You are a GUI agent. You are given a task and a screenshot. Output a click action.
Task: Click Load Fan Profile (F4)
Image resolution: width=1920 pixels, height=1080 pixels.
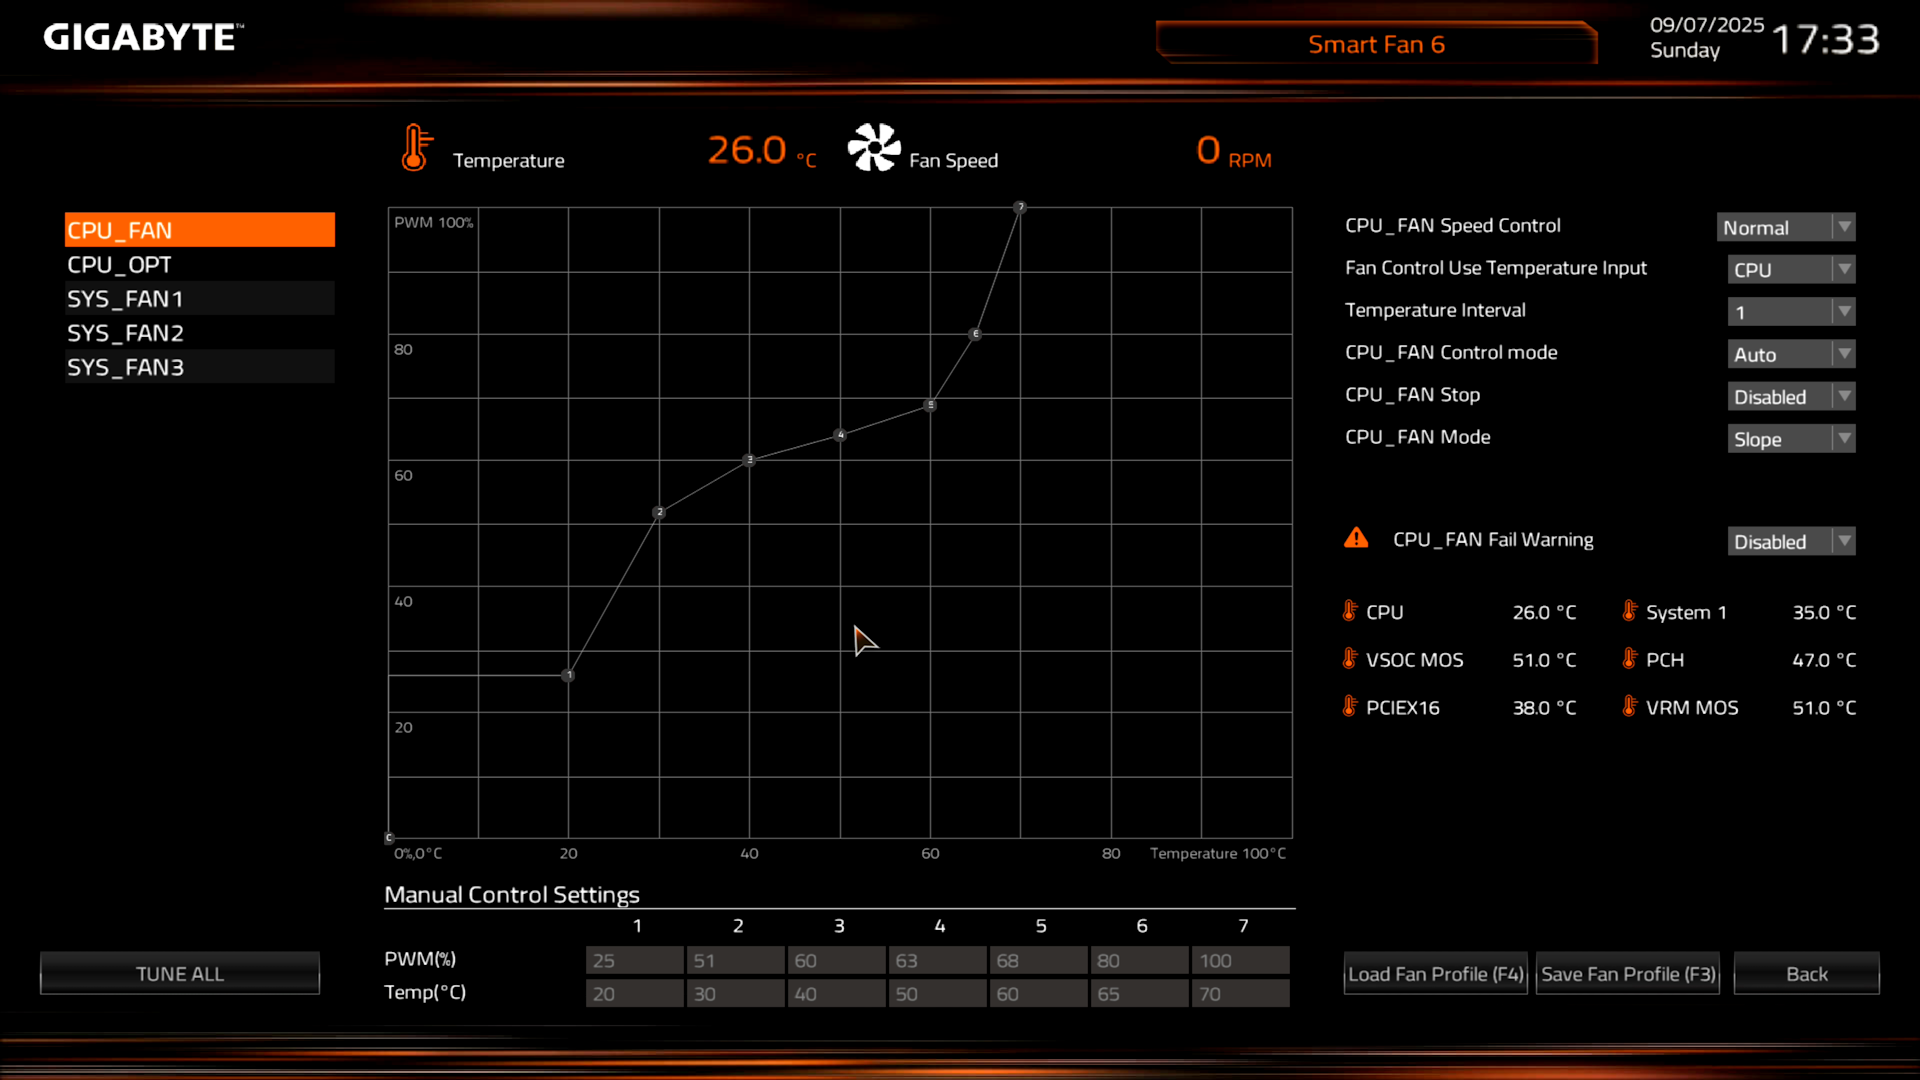click(1435, 974)
